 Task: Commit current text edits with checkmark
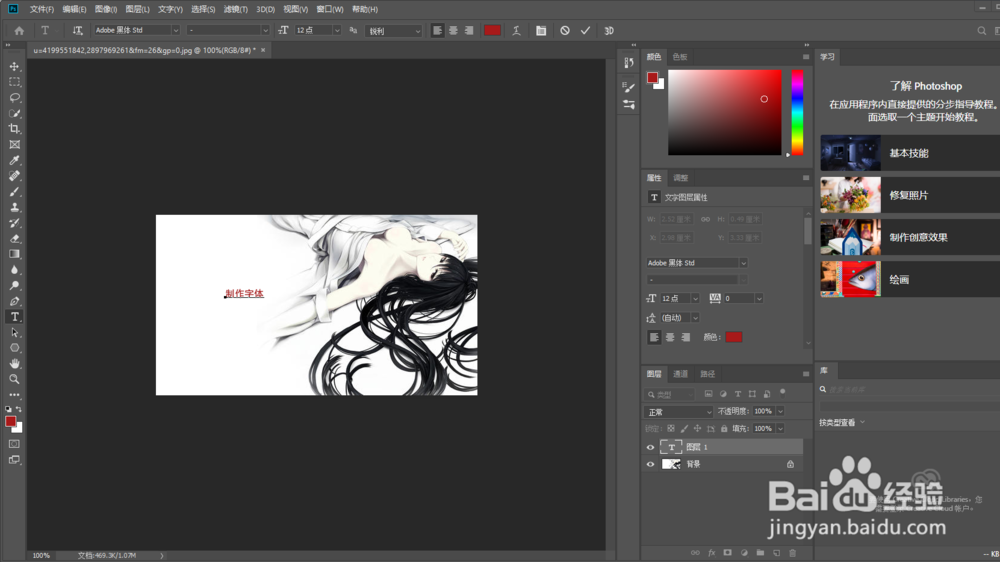click(585, 31)
